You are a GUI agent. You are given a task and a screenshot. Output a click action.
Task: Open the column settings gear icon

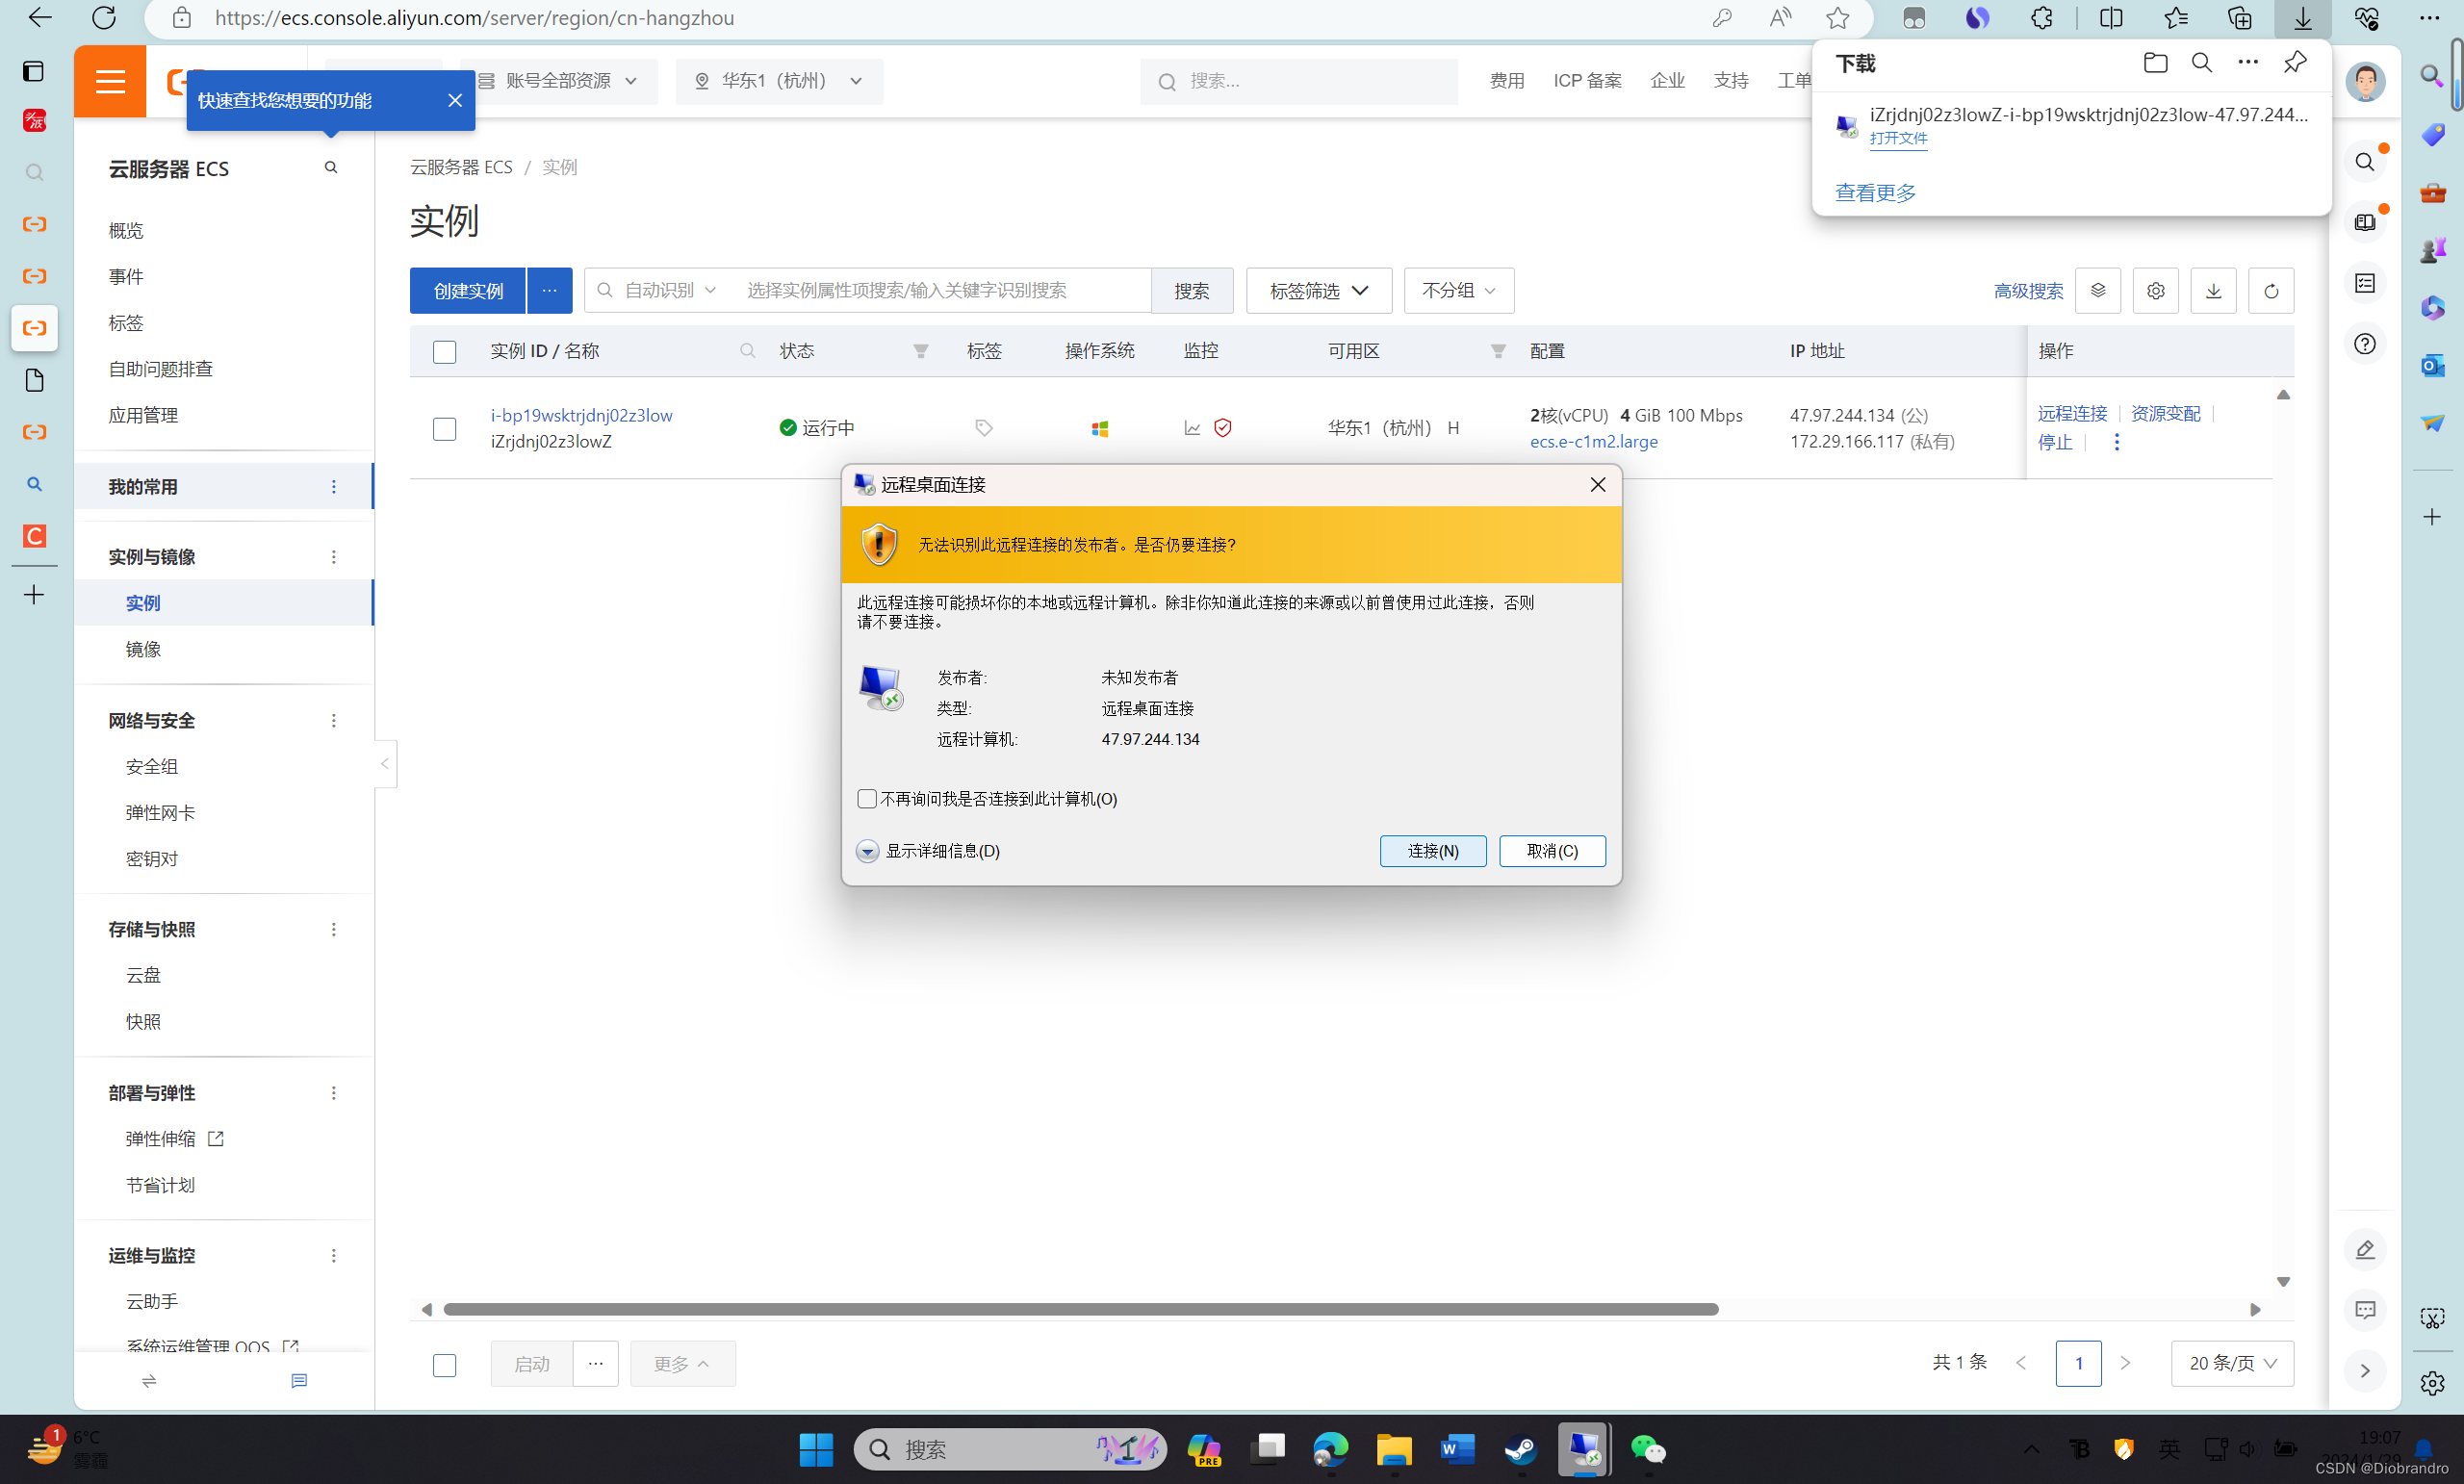[x=2155, y=291]
